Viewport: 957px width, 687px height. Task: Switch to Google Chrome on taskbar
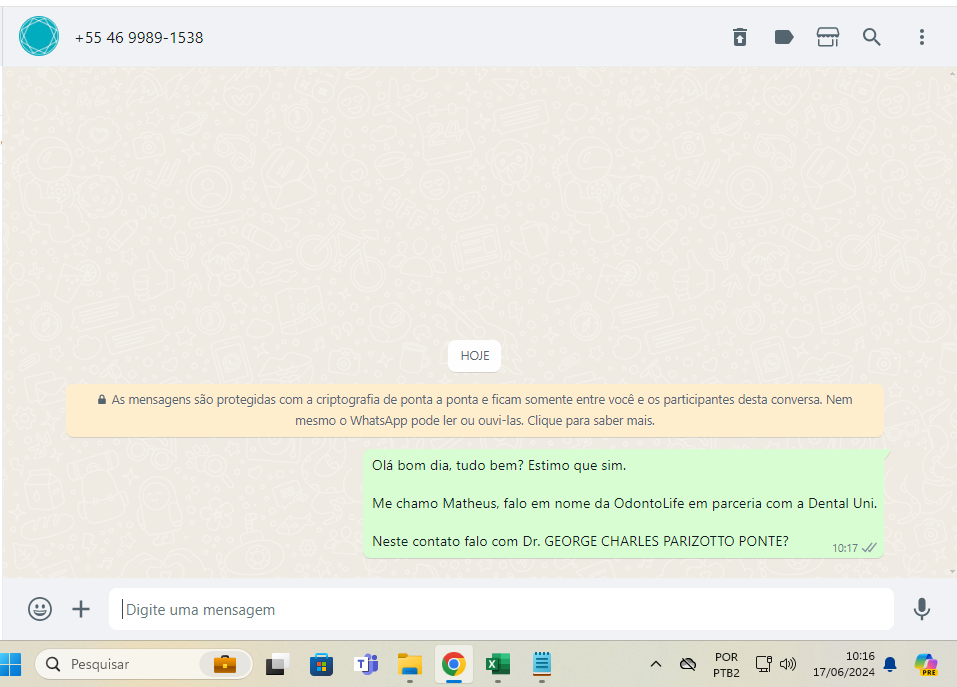tap(453, 664)
